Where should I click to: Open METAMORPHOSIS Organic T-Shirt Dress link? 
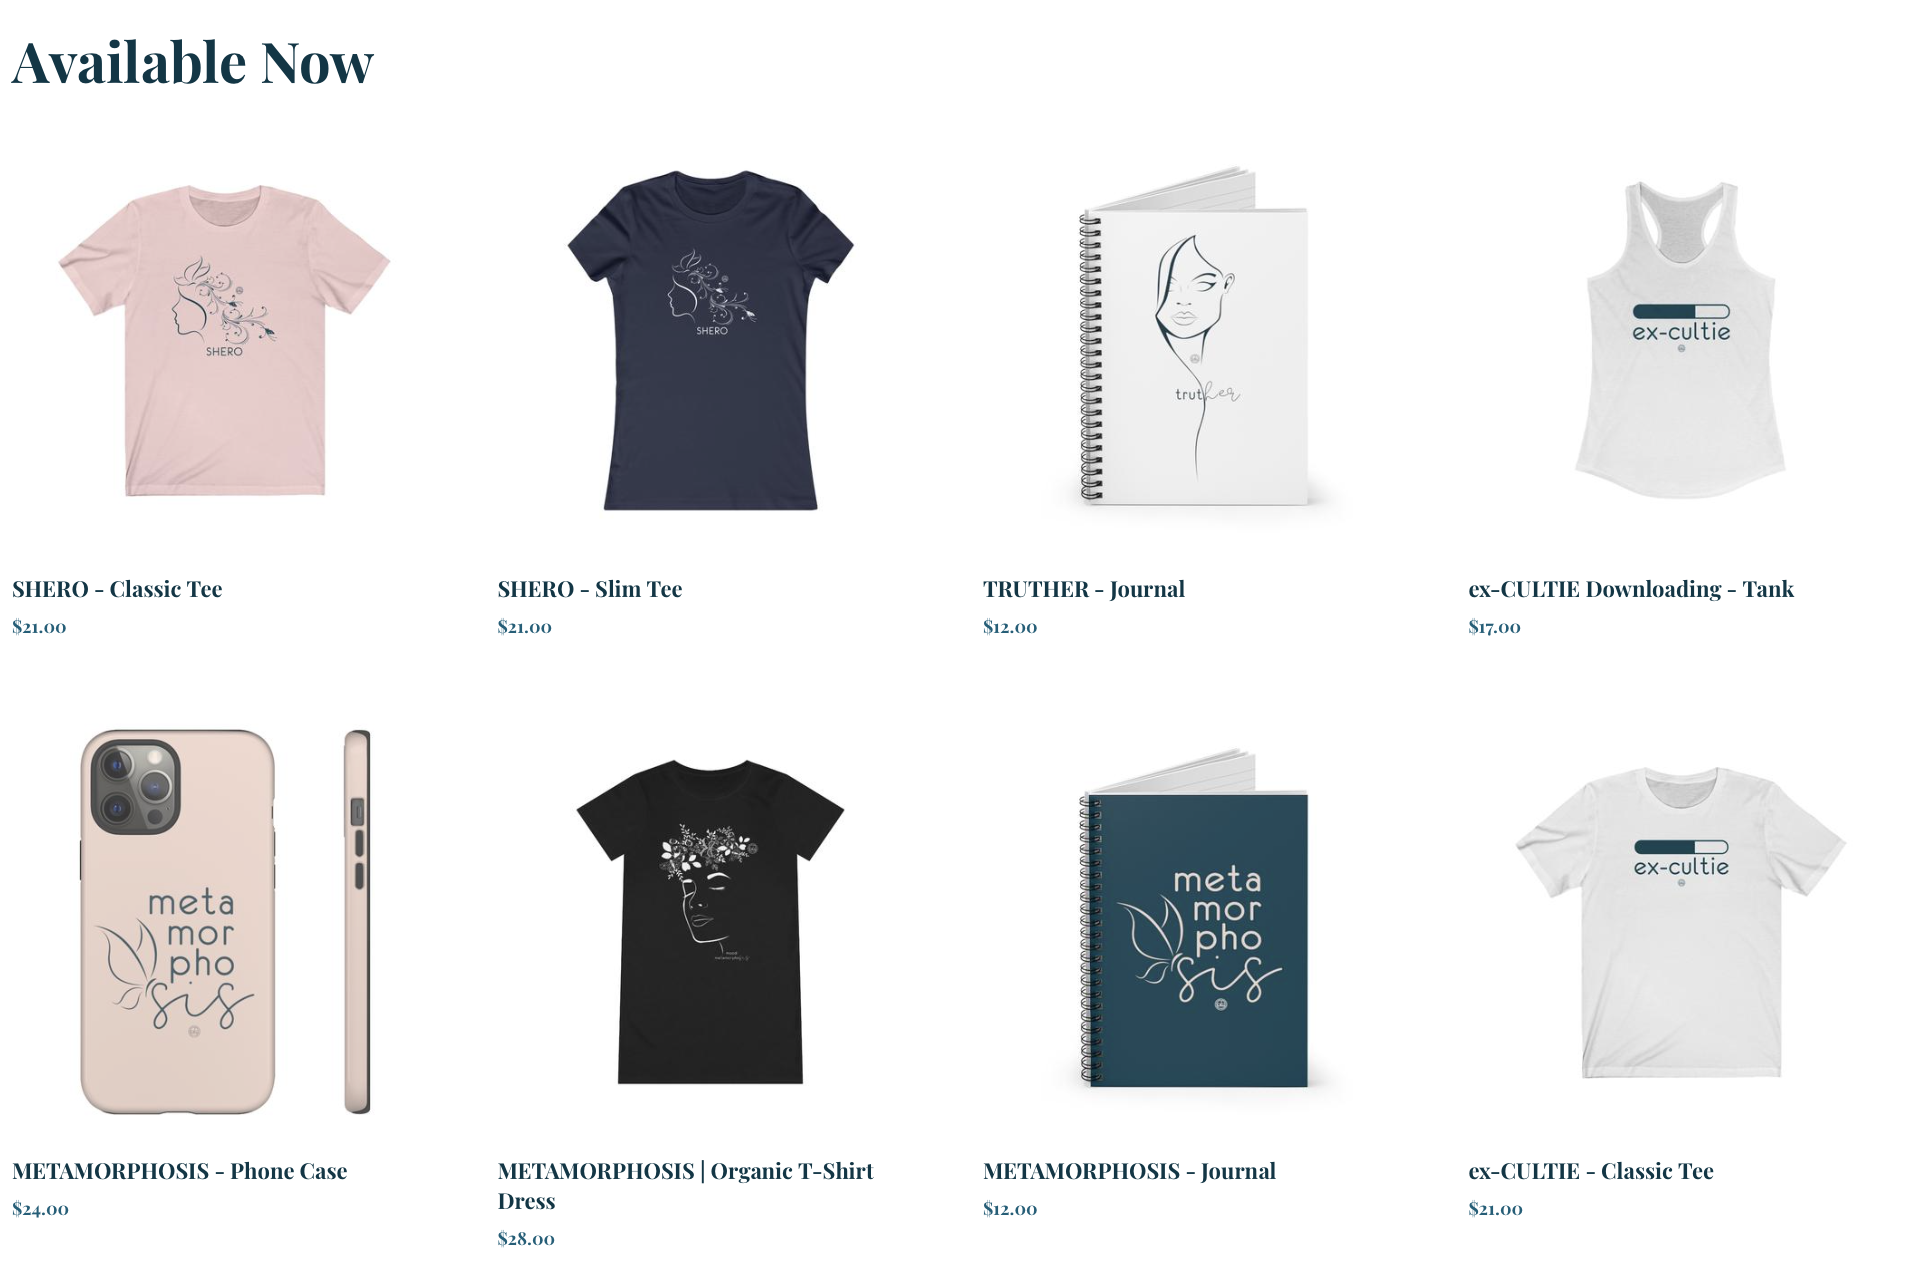click(x=686, y=1186)
